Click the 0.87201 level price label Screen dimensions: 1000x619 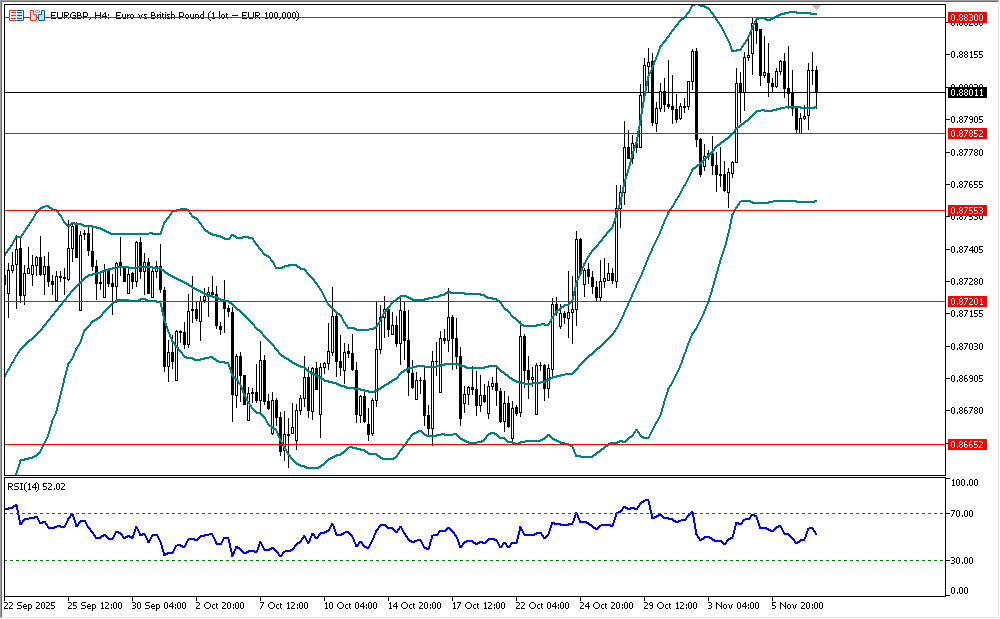pyautogui.click(x=967, y=301)
